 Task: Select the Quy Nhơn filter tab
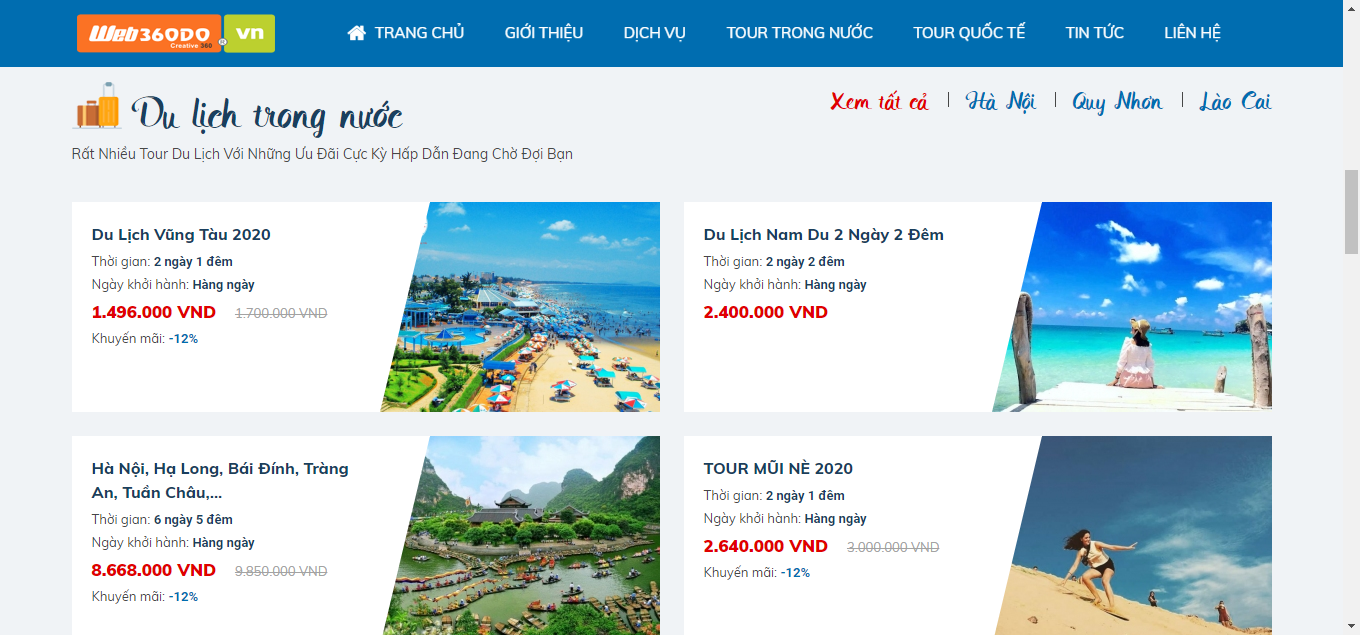click(x=1118, y=102)
